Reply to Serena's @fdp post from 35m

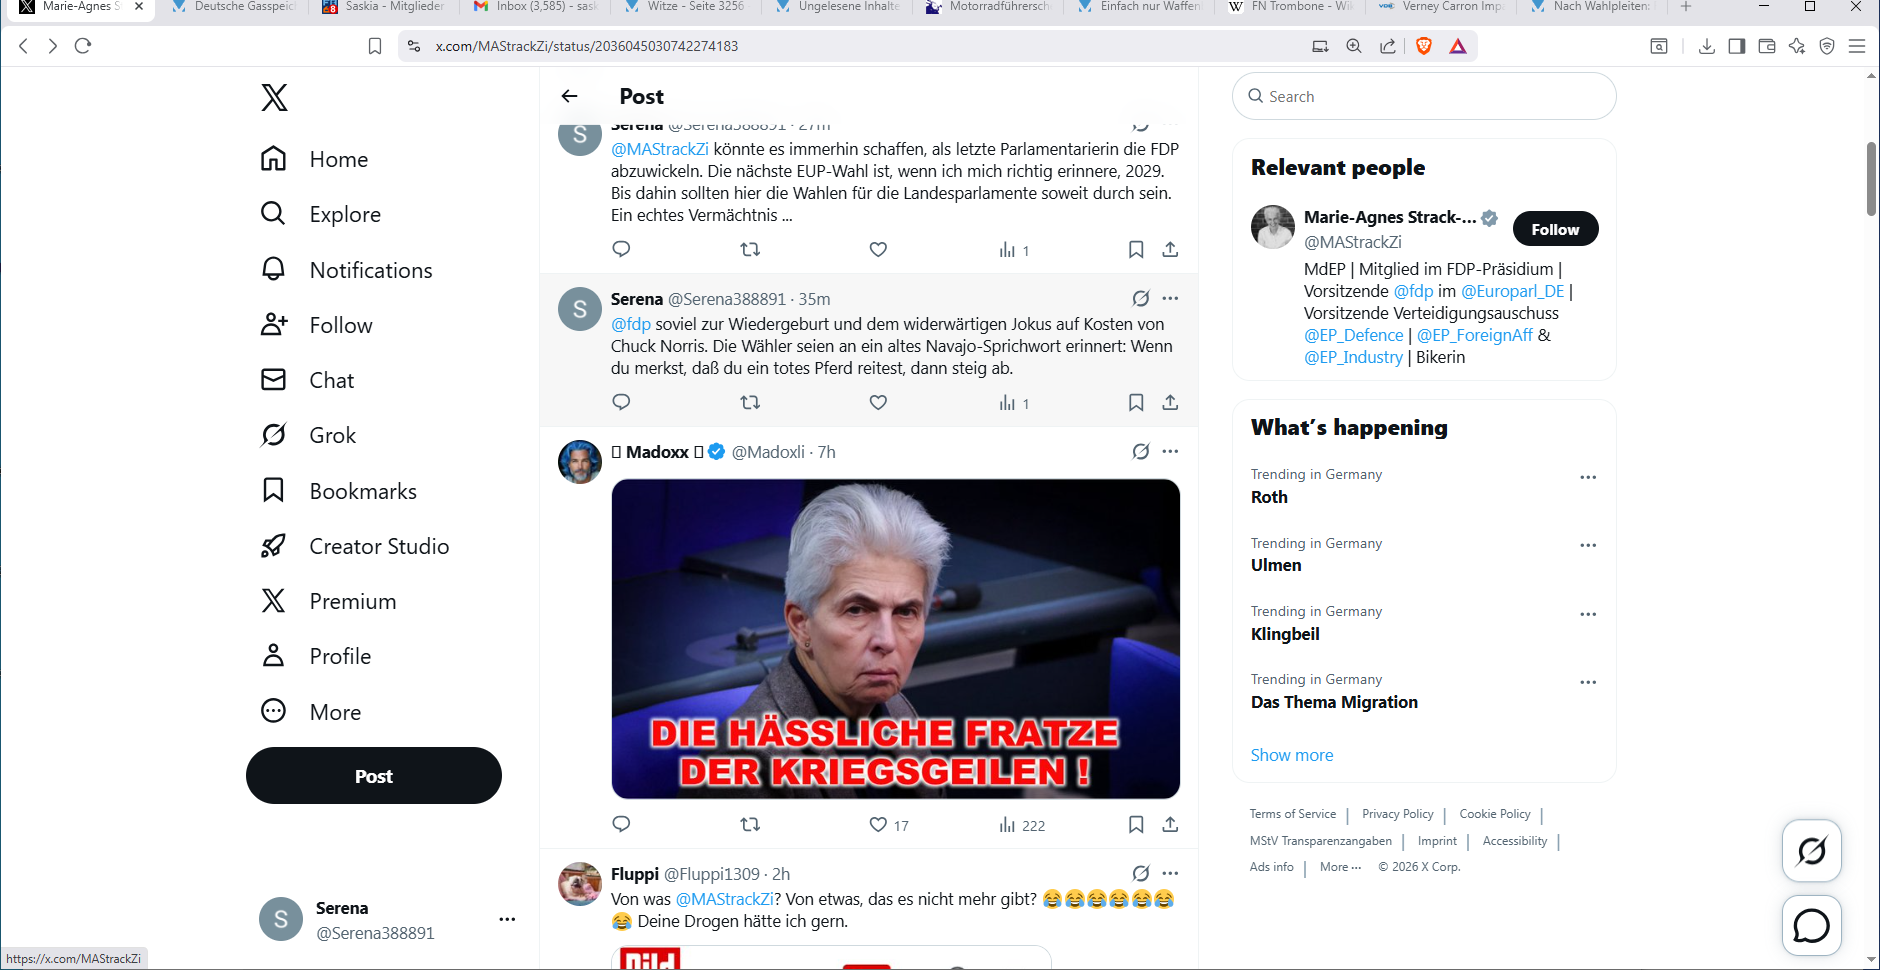(621, 402)
